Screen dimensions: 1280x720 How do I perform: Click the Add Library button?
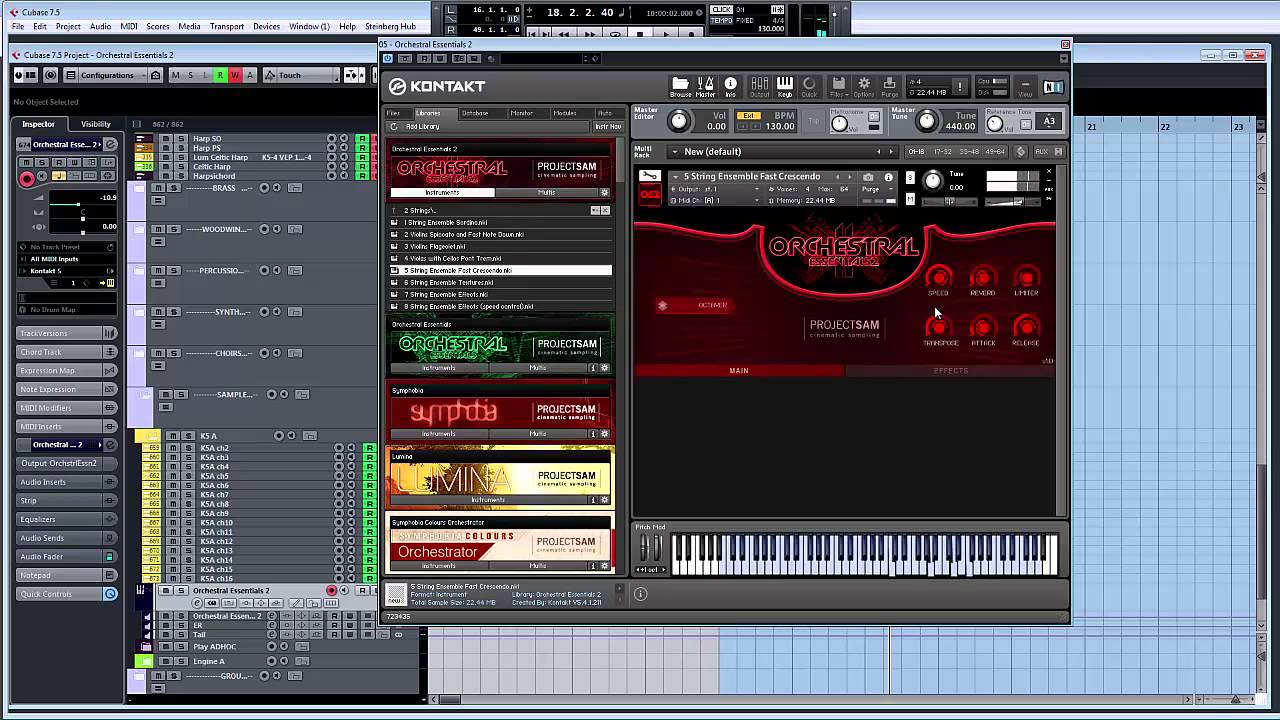423,127
